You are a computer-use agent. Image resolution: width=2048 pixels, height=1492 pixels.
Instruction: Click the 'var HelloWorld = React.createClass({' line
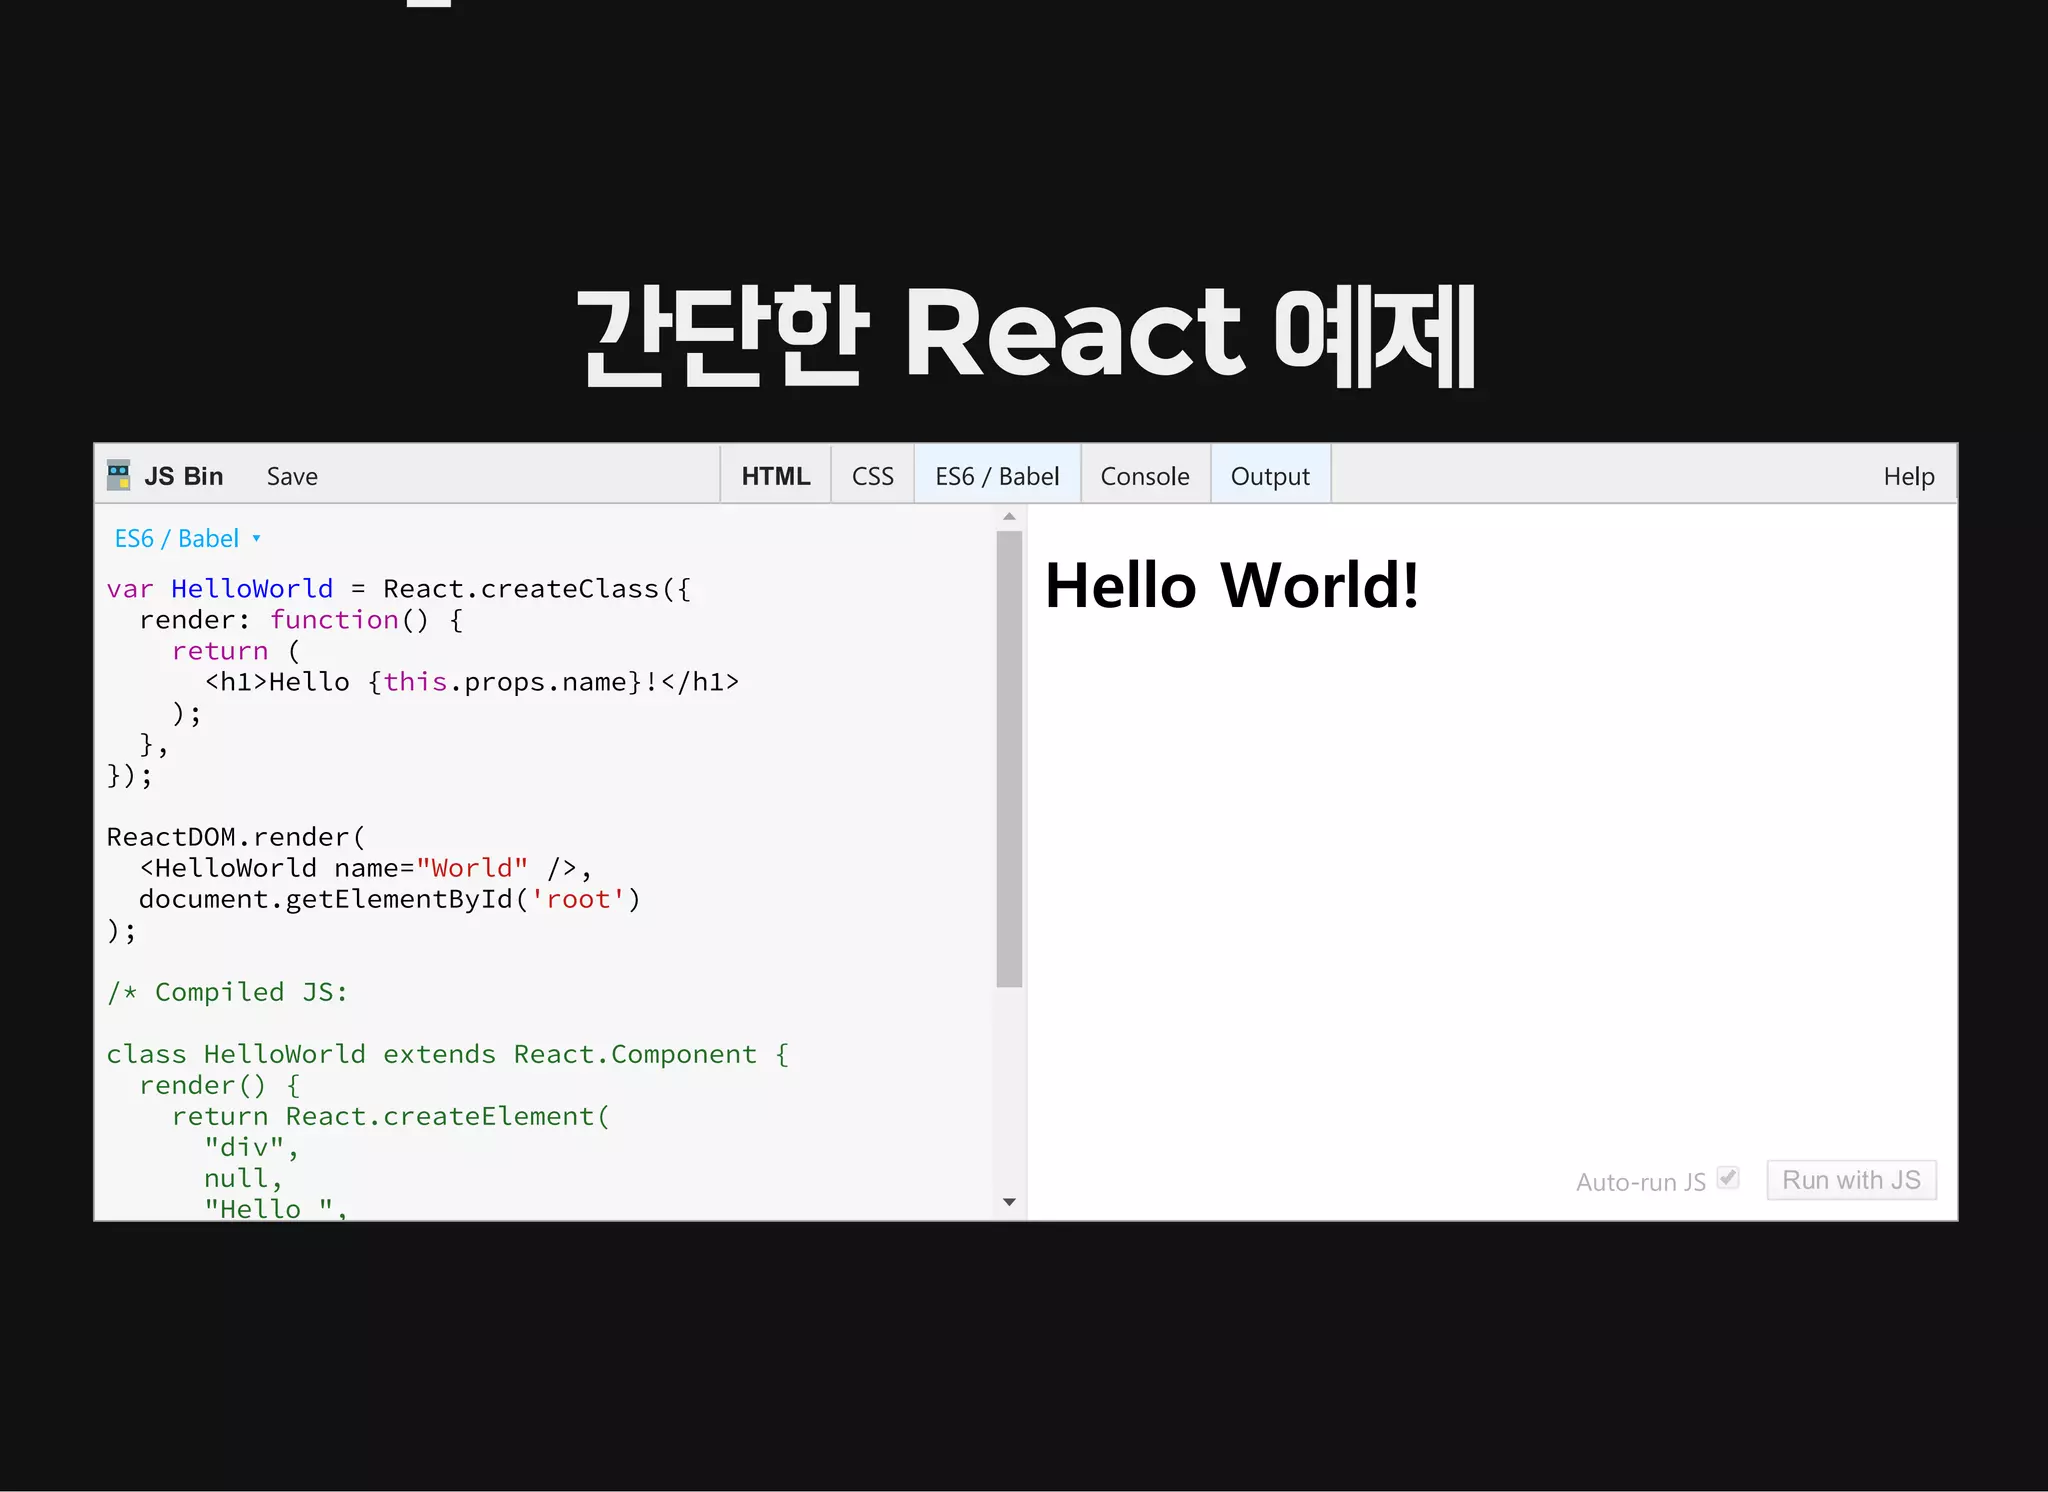click(399, 589)
